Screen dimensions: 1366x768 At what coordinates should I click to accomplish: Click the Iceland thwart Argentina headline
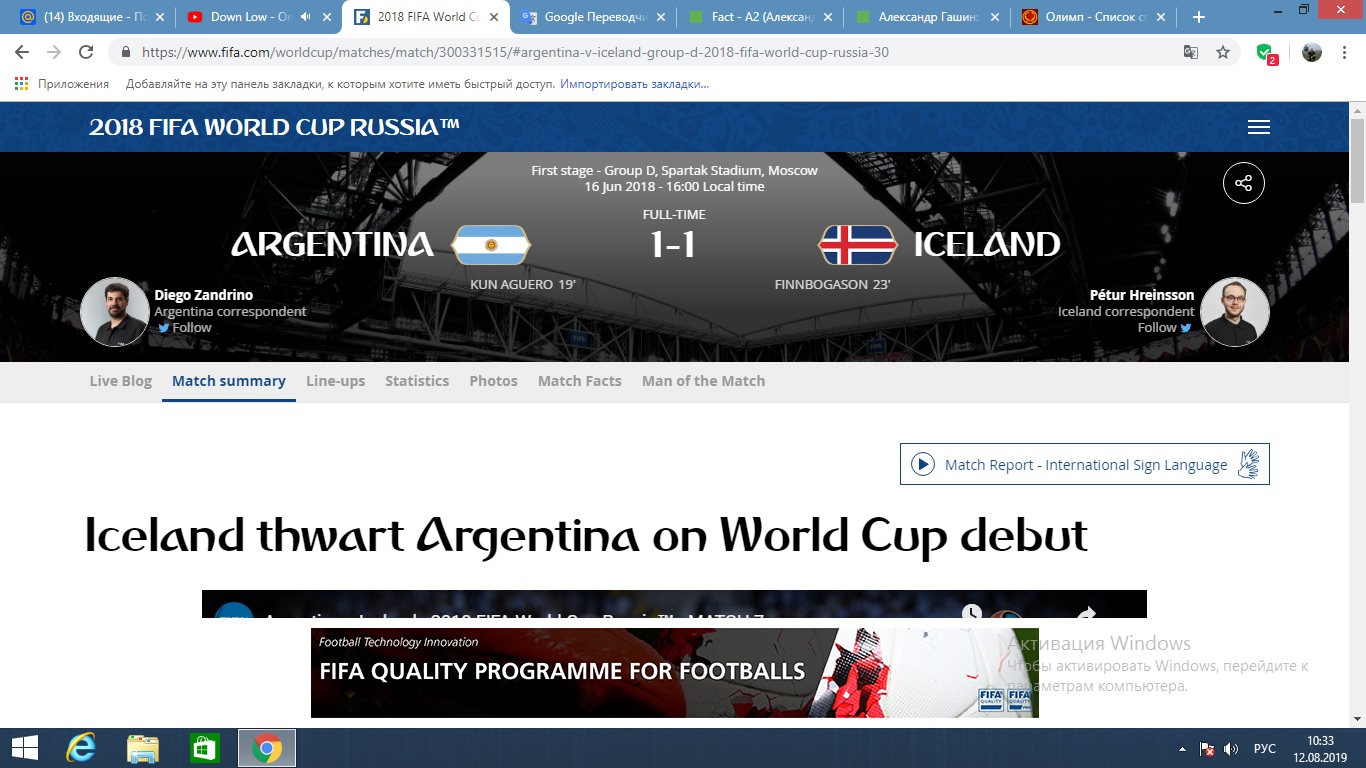(x=587, y=535)
